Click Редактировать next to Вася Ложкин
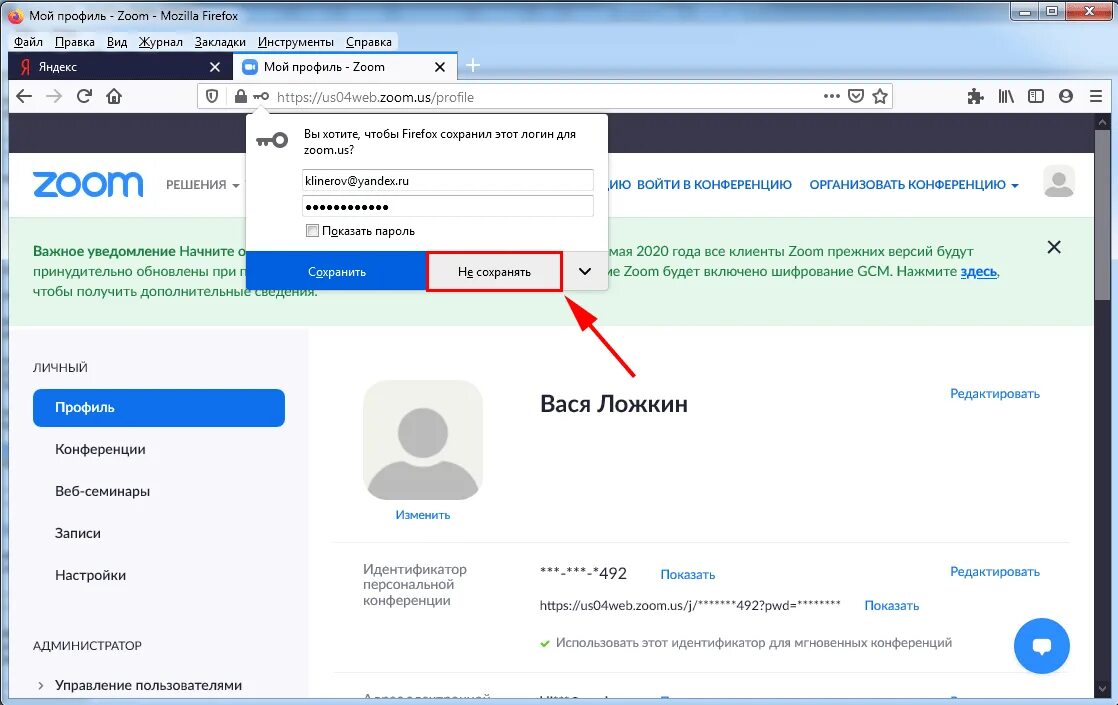The image size is (1118, 705). pyautogui.click(x=995, y=393)
